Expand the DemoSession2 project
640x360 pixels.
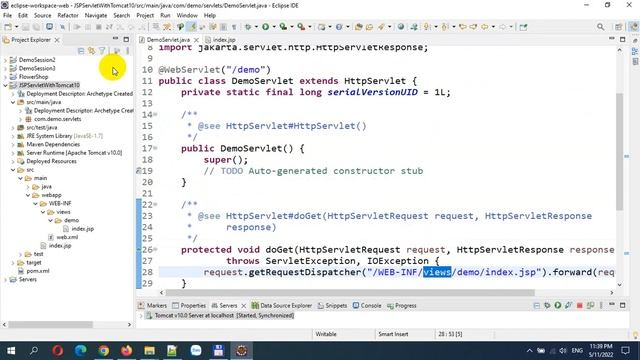tap(5, 60)
